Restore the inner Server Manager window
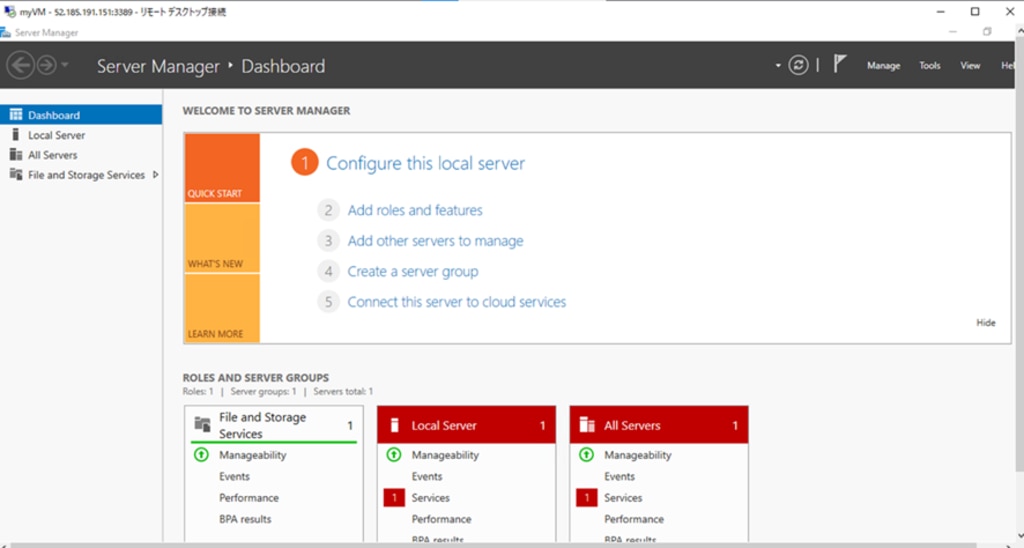The image size is (1024, 548). pos(987,31)
